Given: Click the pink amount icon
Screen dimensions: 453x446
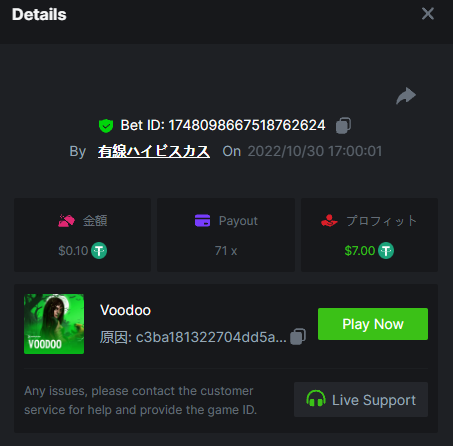Looking at the screenshot, I should 66,221.
